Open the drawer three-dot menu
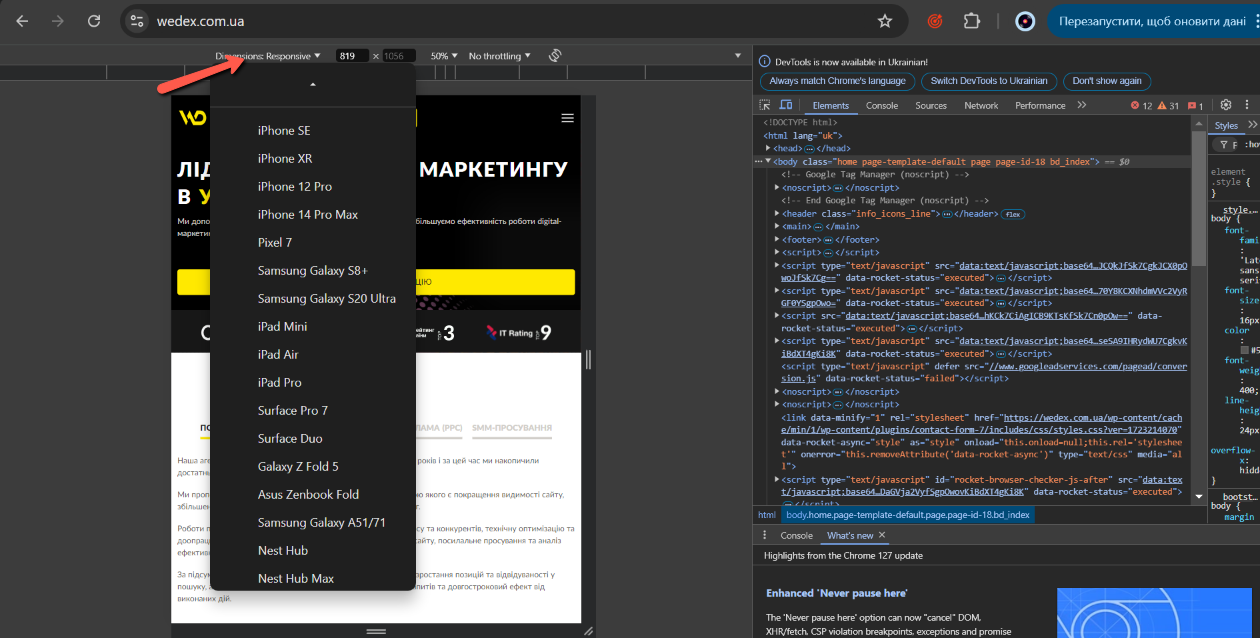The height and width of the screenshot is (638, 1260). pos(765,535)
